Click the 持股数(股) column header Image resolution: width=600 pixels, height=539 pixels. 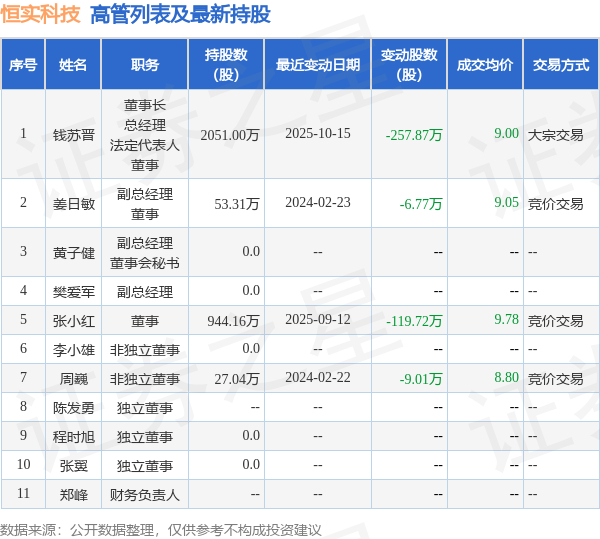pos(226,65)
